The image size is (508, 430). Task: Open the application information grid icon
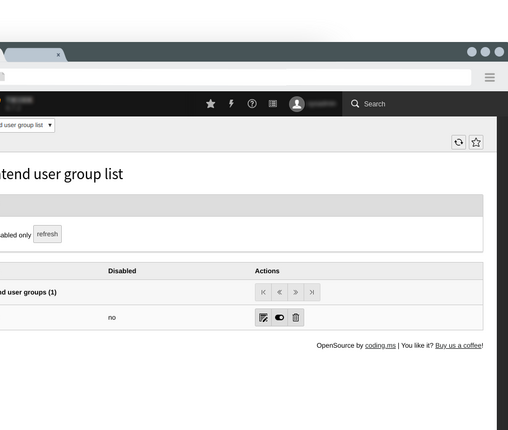[x=273, y=104]
